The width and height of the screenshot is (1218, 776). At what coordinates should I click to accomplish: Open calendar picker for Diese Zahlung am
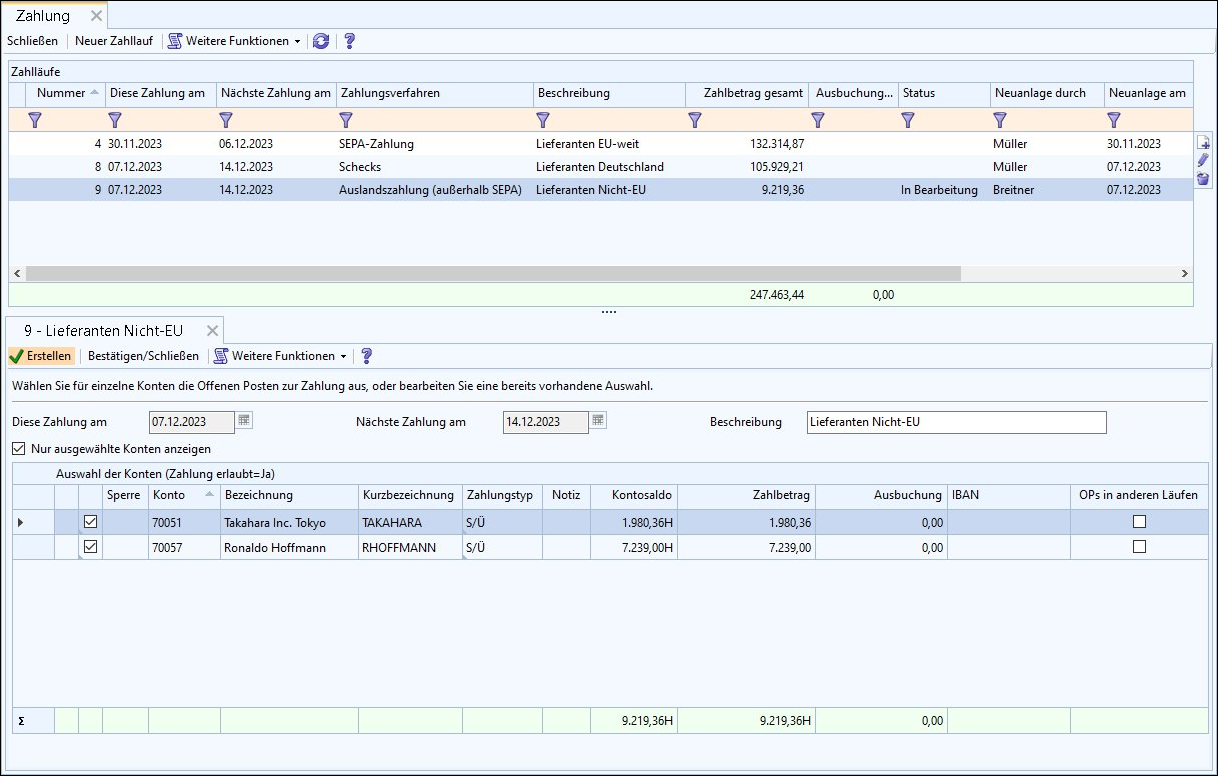[244, 421]
